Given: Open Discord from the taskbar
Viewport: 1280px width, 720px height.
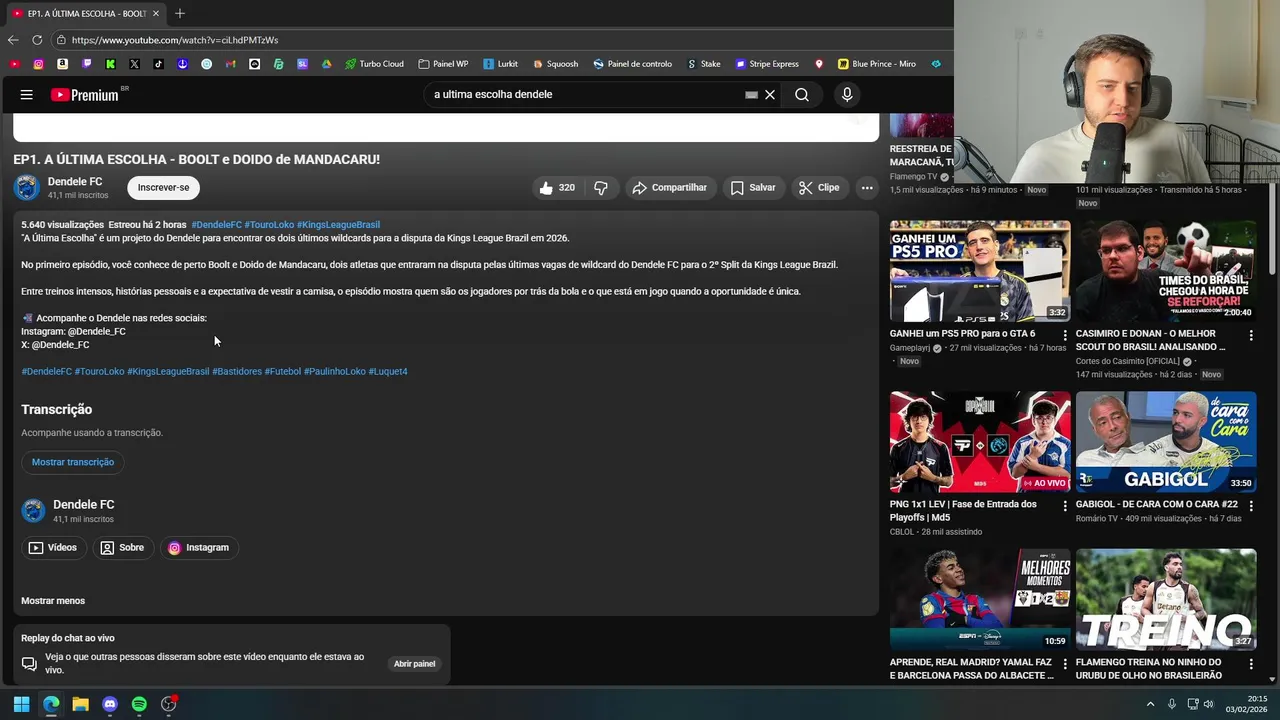Looking at the screenshot, I should coord(110,704).
